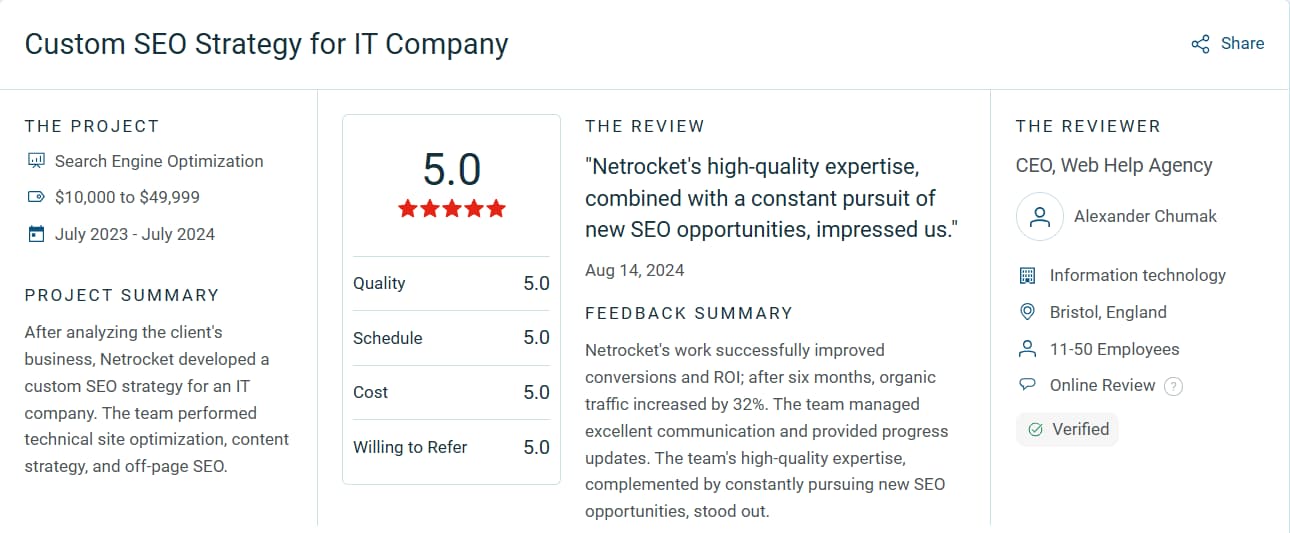Screen dimensions: 1290x533
Task: Click the calendar icon beside project dates
Action: (37, 235)
